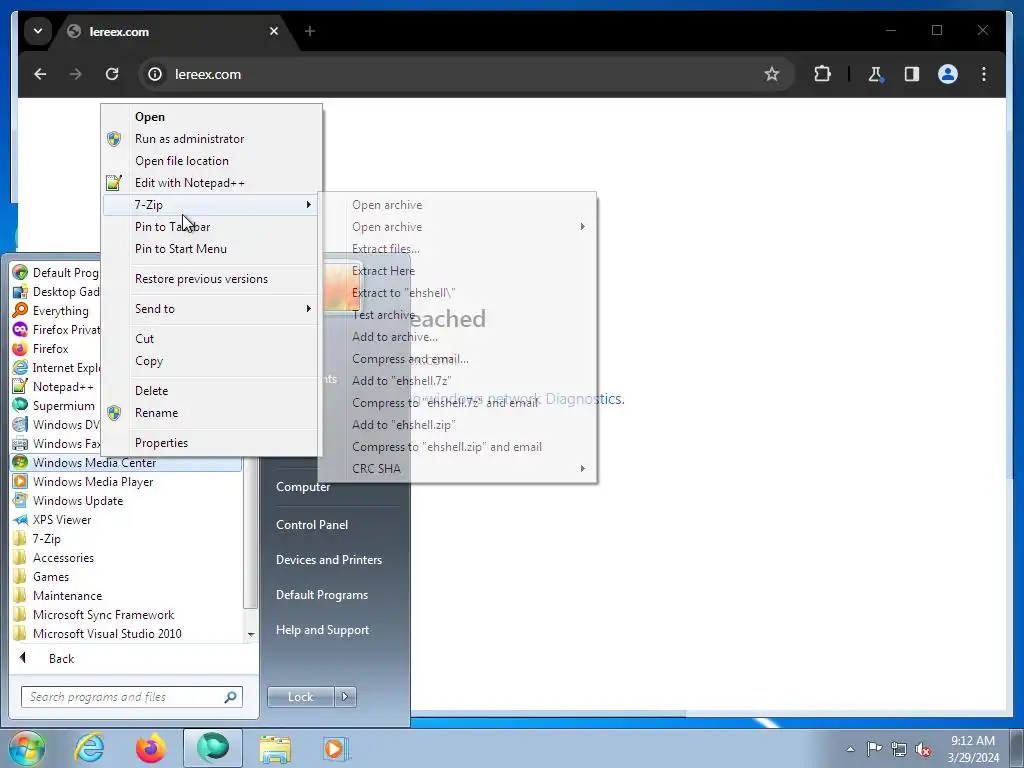Screen dimensions: 1024x768
Task: Open Devices and Printers
Action: [329, 560]
